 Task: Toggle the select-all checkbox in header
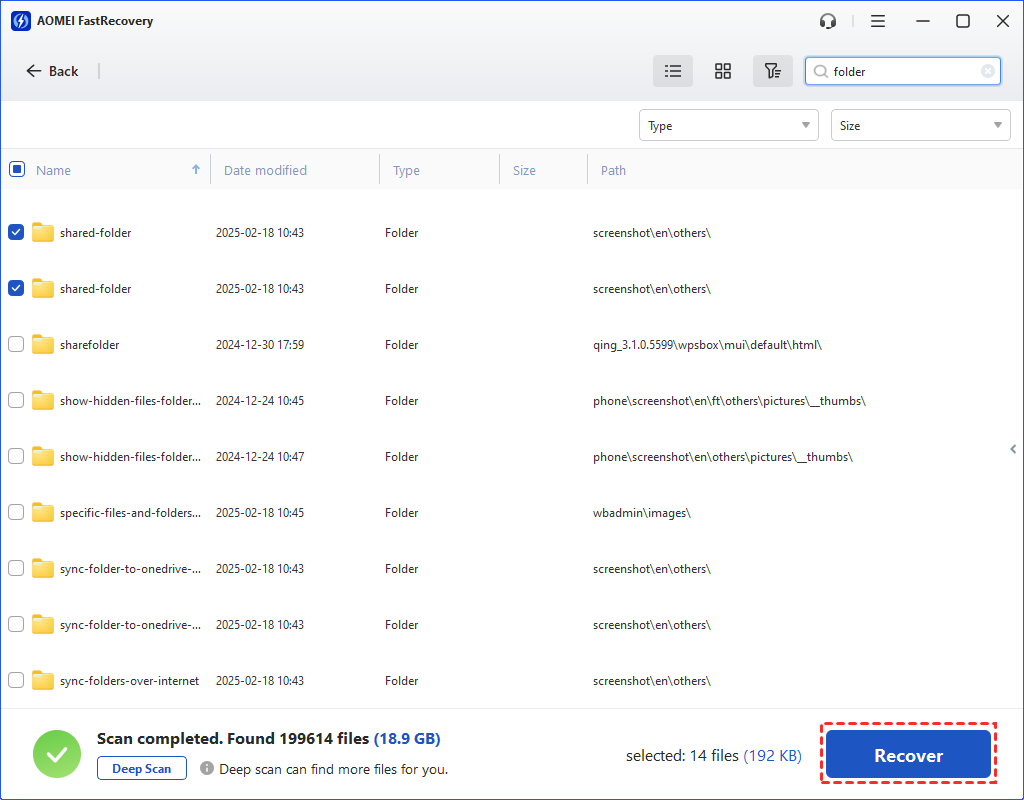point(17,169)
